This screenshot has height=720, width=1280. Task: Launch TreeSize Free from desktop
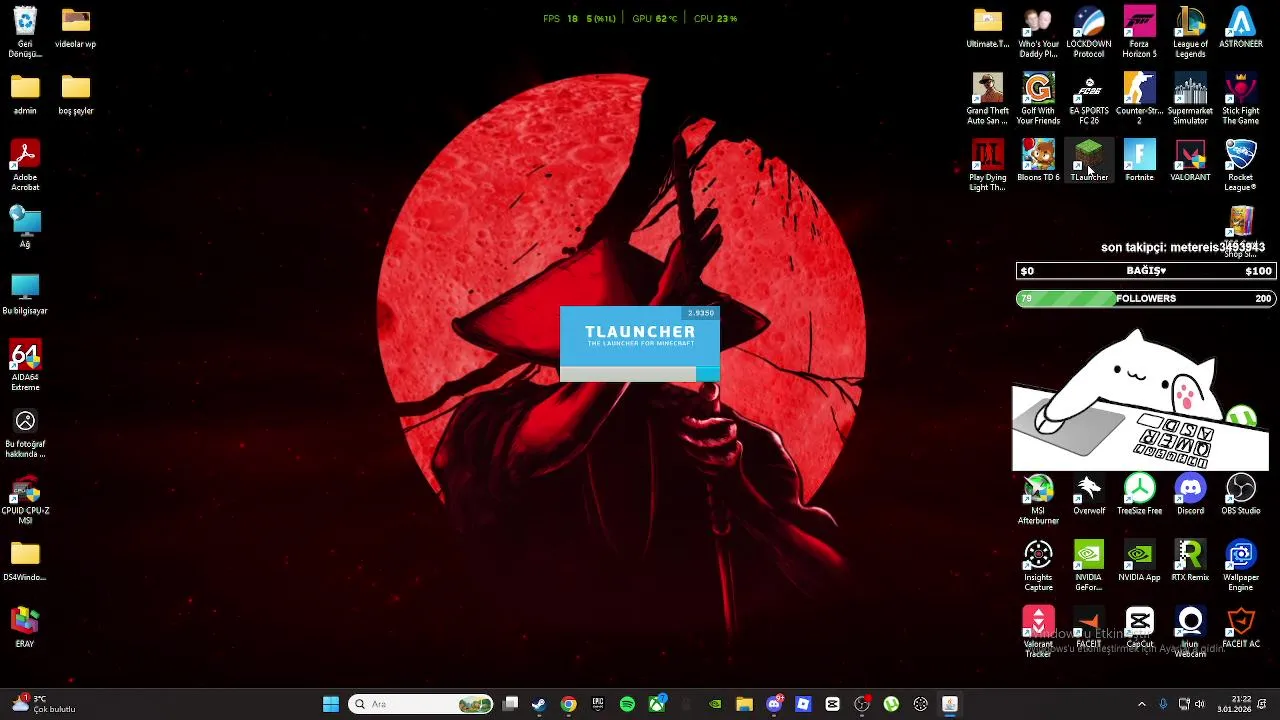pyautogui.click(x=1139, y=495)
